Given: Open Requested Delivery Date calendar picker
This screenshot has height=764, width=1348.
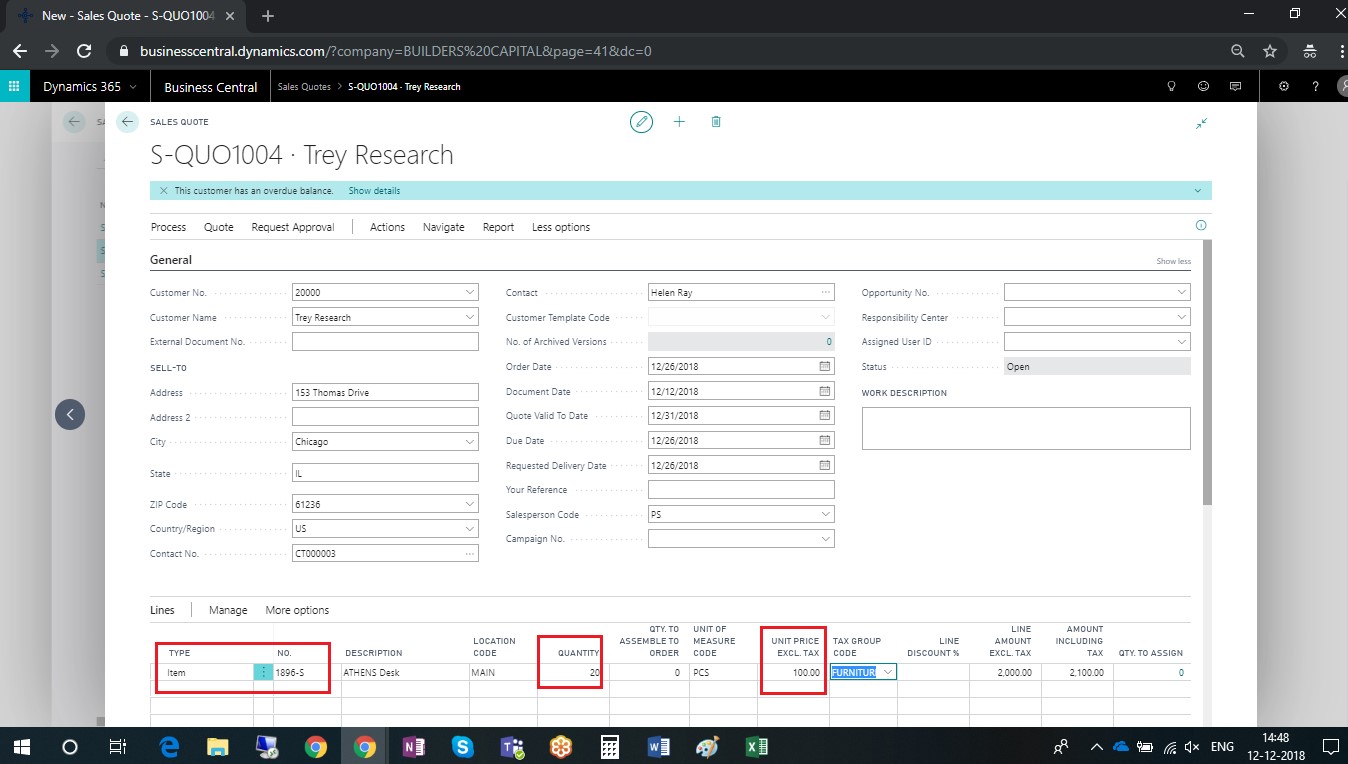Looking at the screenshot, I should point(825,465).
